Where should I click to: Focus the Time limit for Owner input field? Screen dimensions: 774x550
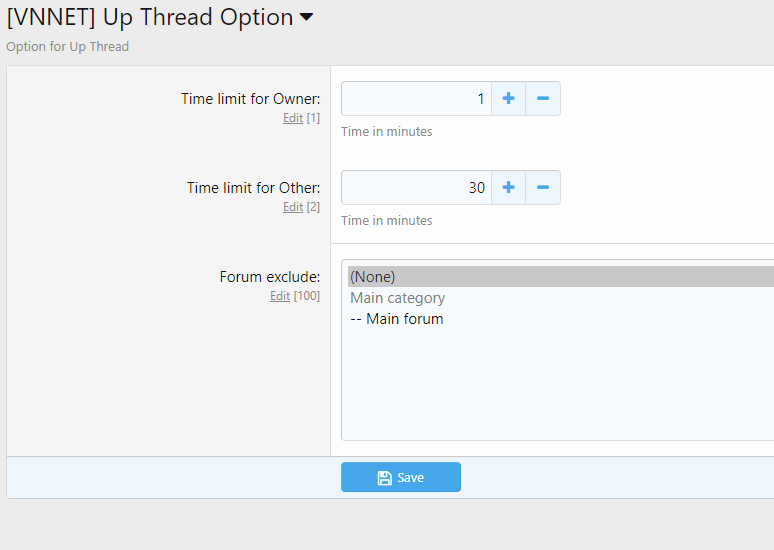point(416,99)
